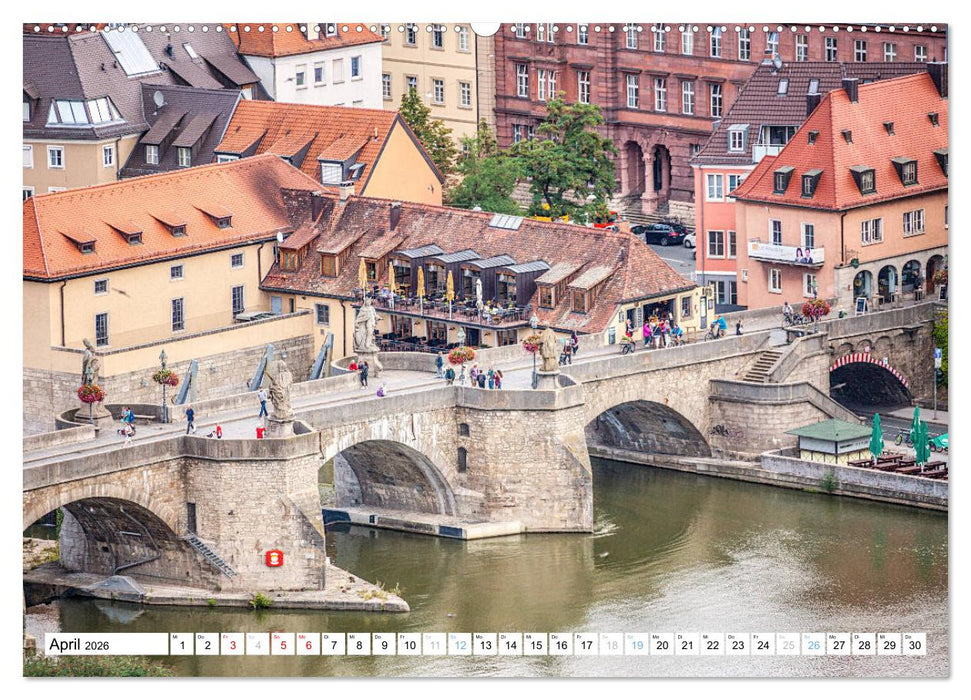
Task: Click the blue Sunday date 19
Action: (x=637, y=648)
